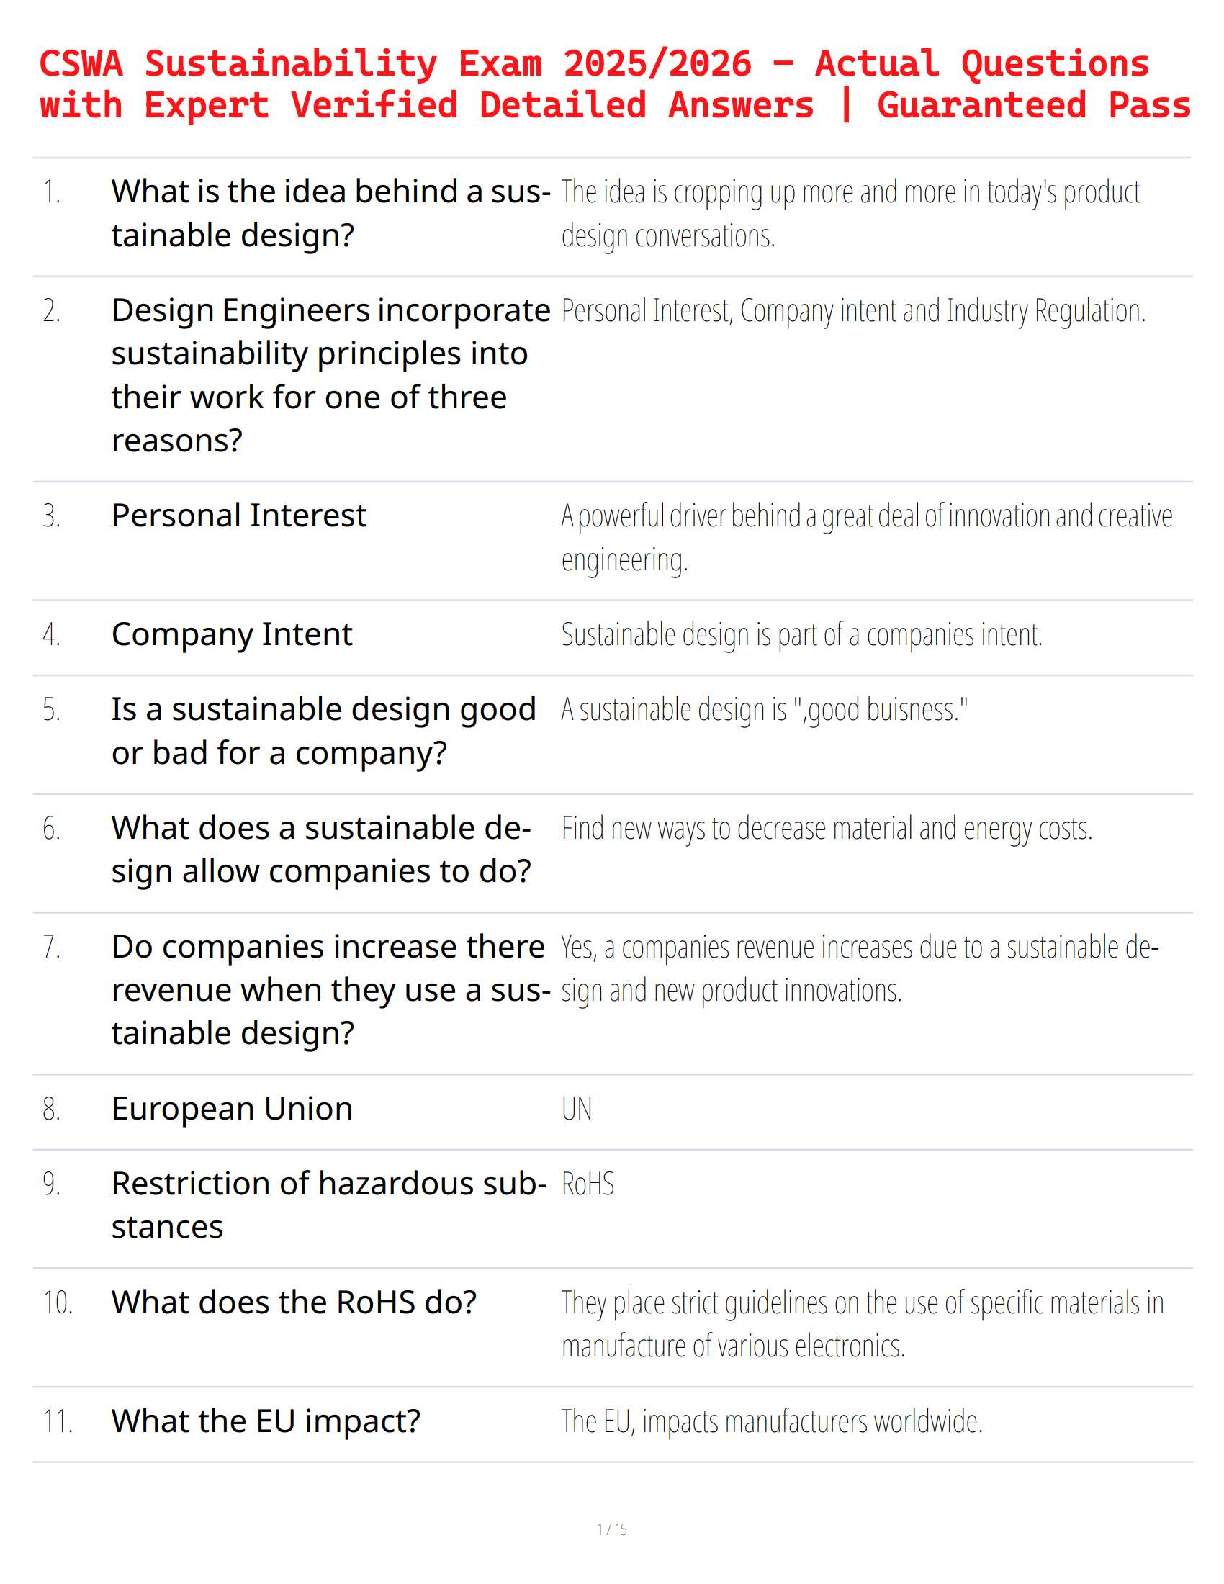The height and width of the screenshot is (1584, 1224).
Task: Click the "UN" answer text
Action: click(577, 1109)
